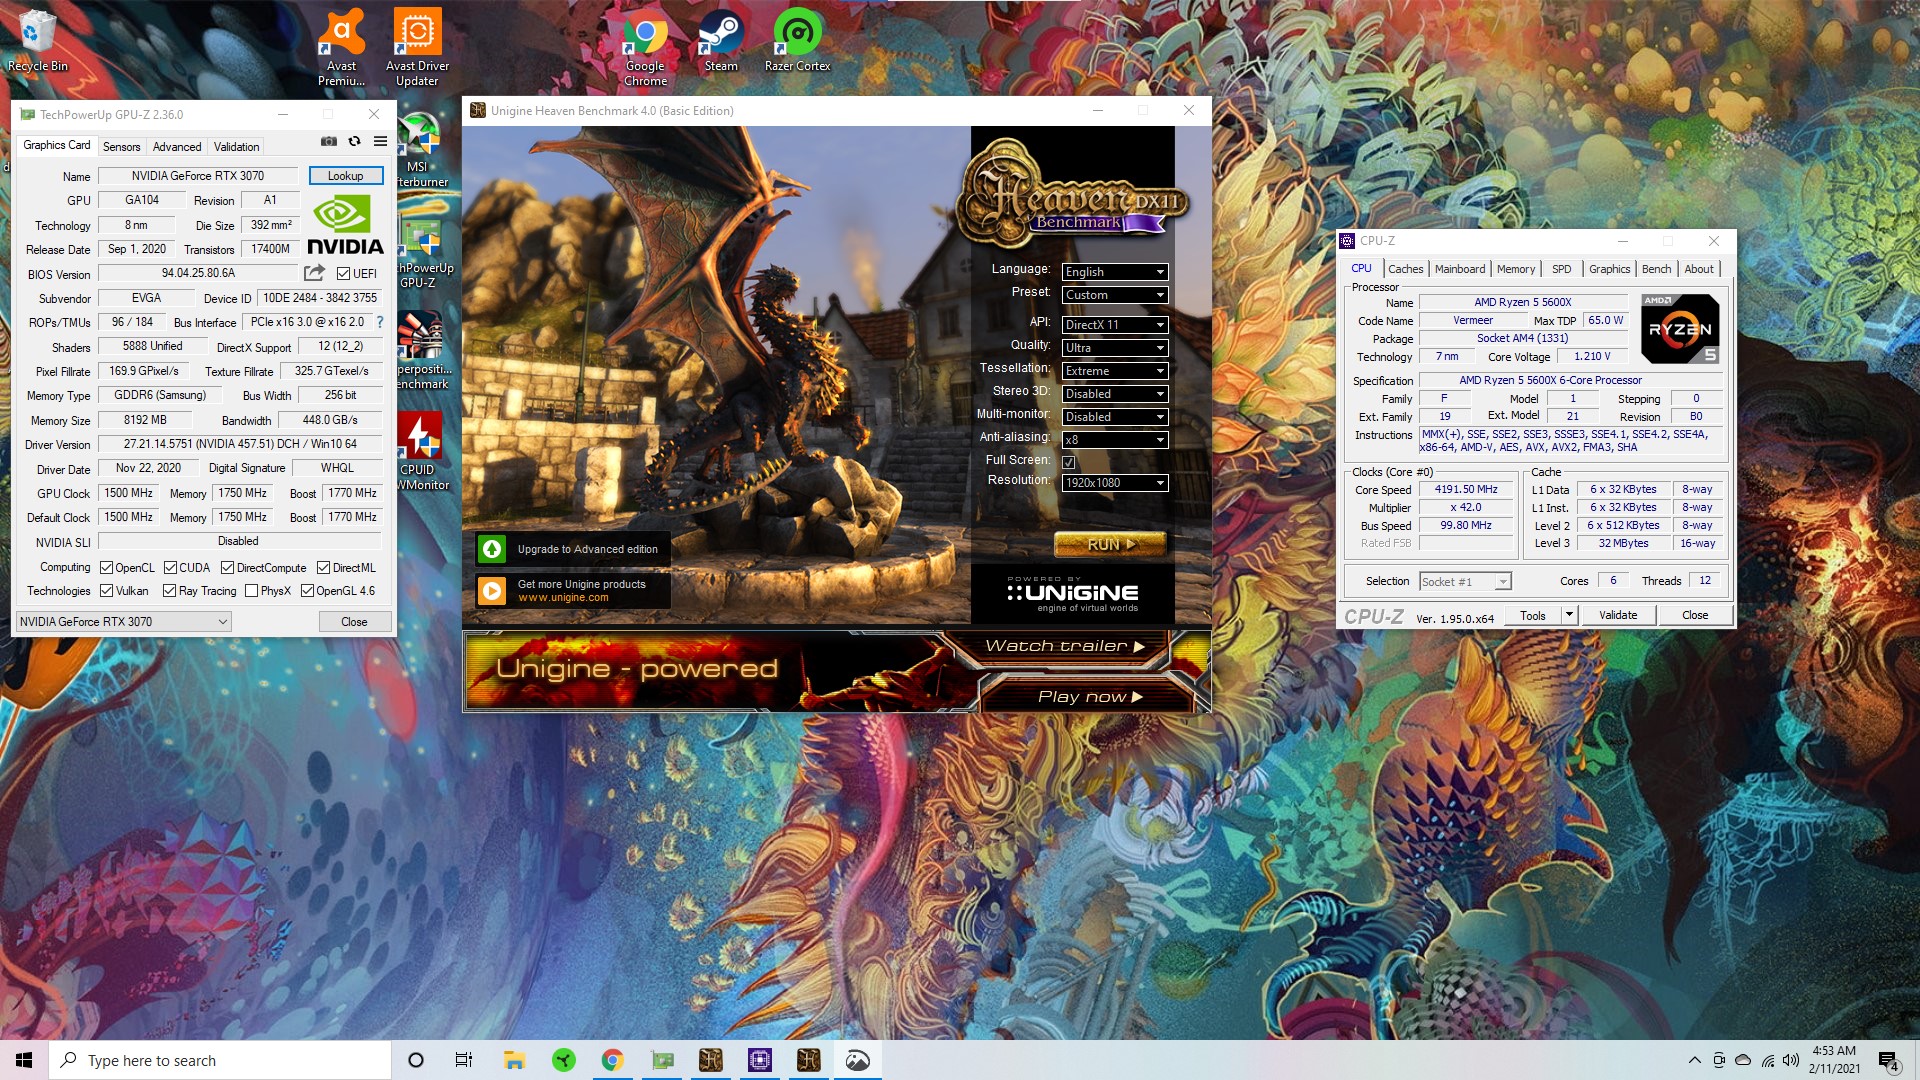
Task: Click the volume icon in the system tray
Action: coord(1791,1060)
